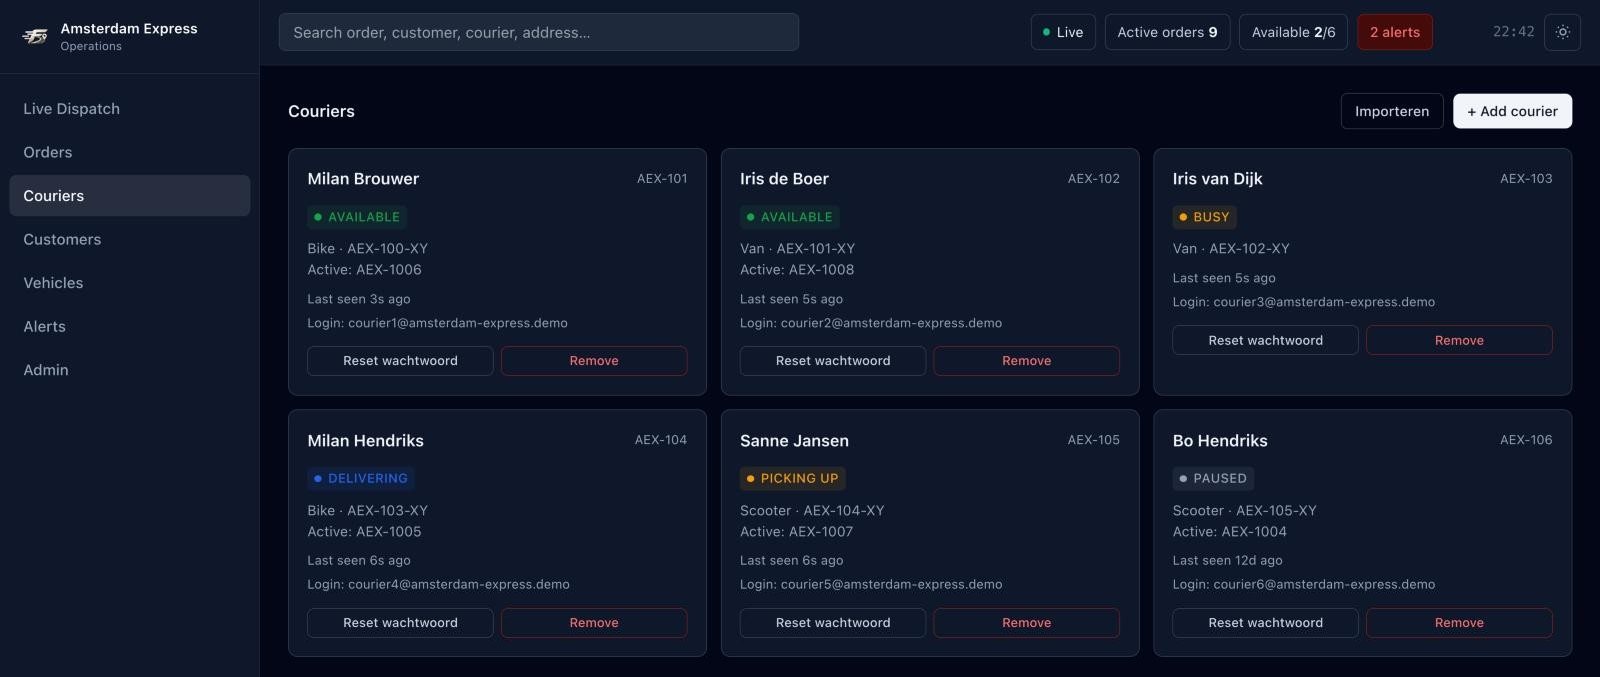Go to Orders in sidebar
Screen dimensions: 1600x677
[x=130, y=152]
